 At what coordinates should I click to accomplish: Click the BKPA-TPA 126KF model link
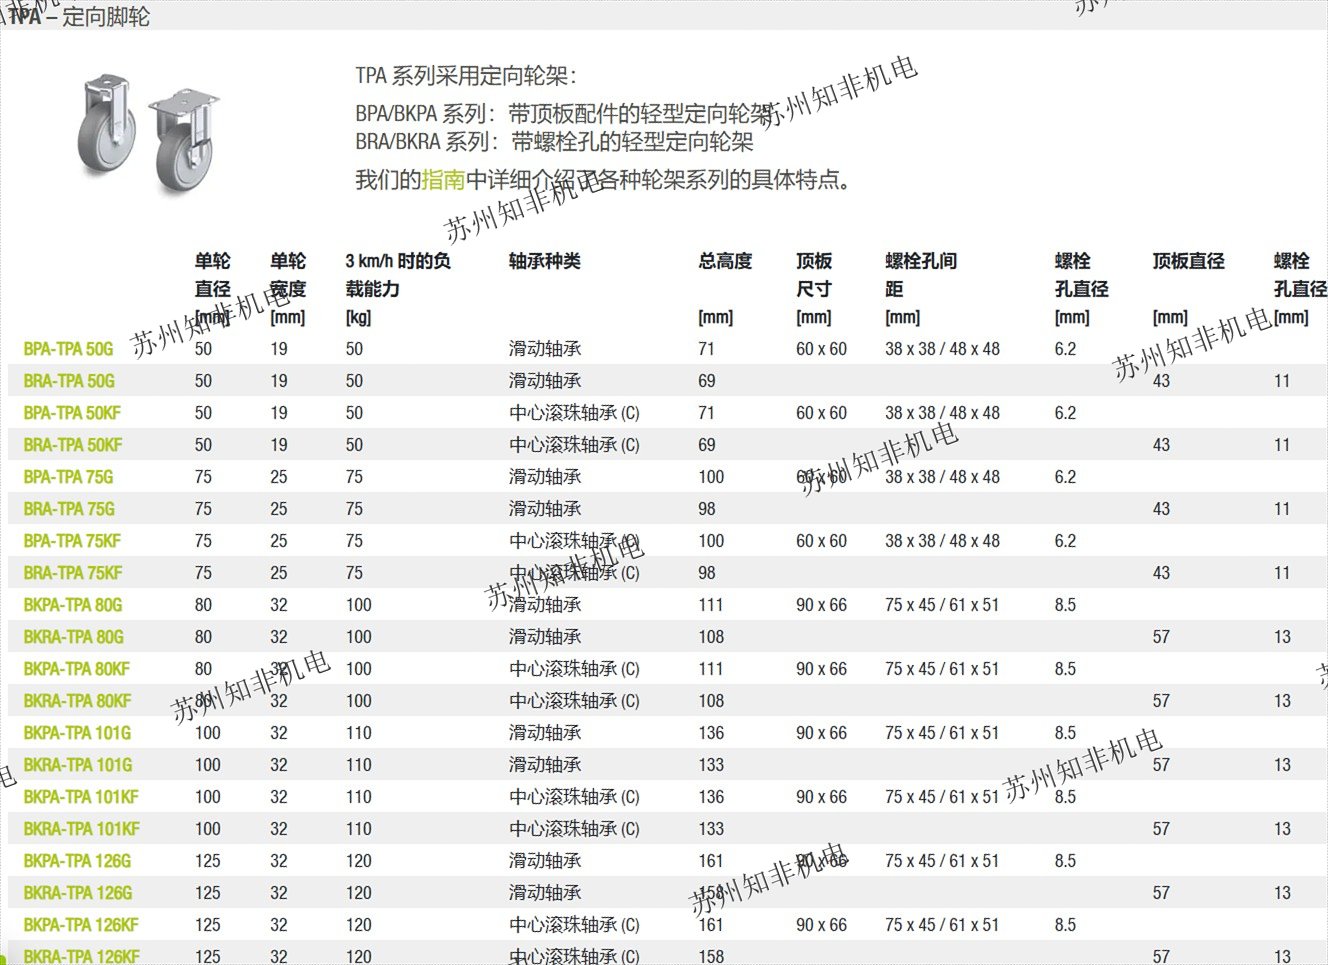[x=81, y=925]
